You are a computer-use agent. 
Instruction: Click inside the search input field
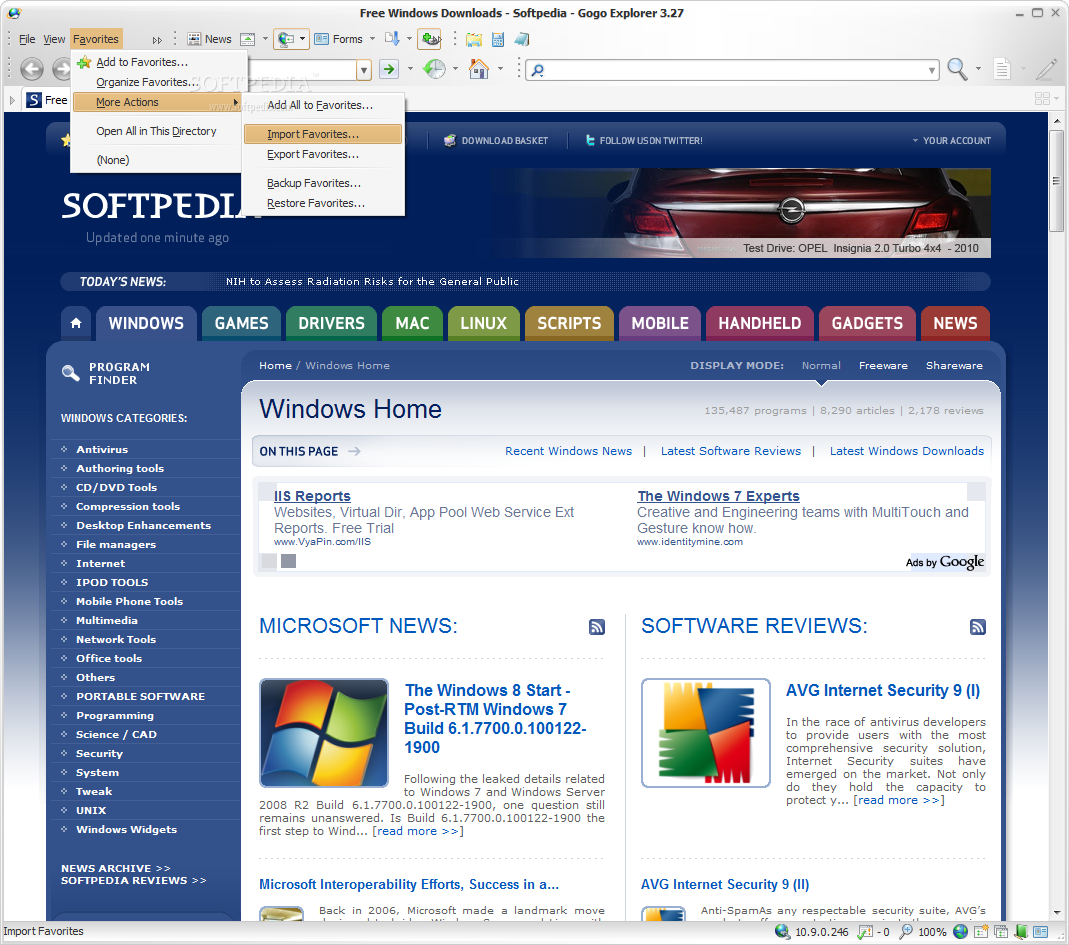pyautogui.click(x=732, y=70)
